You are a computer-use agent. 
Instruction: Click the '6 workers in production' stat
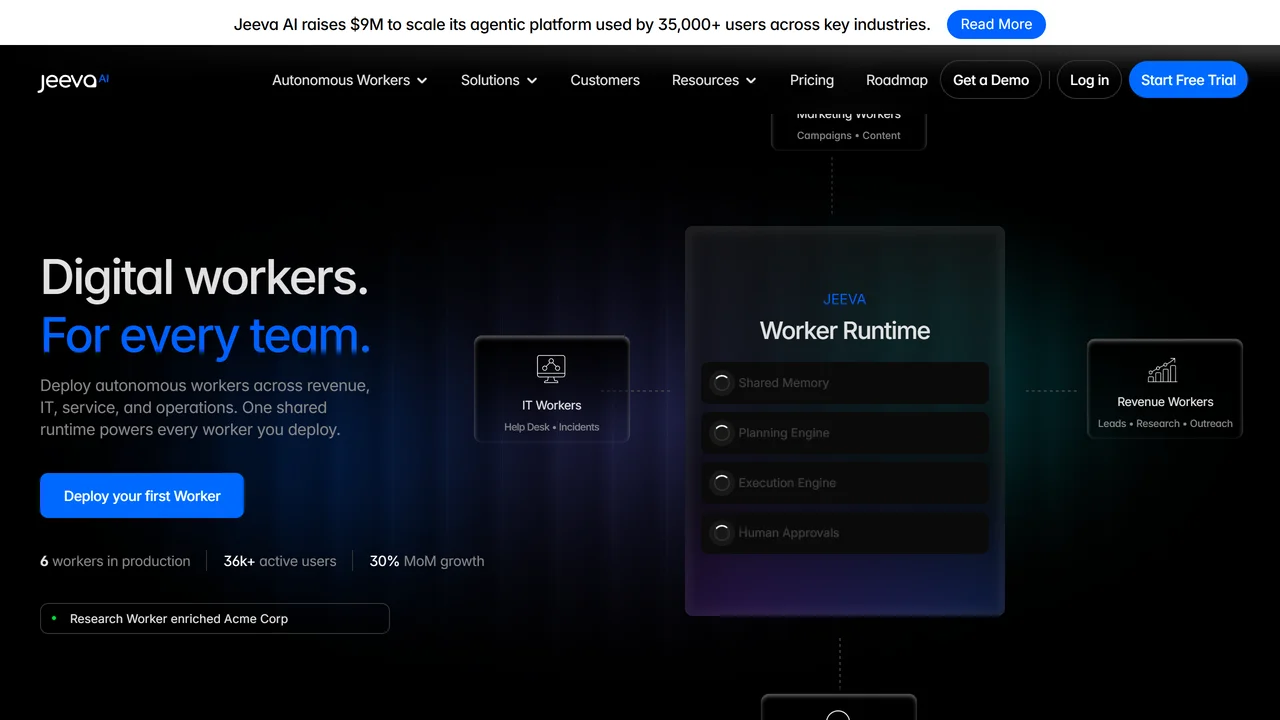click(x=115, y=561)
